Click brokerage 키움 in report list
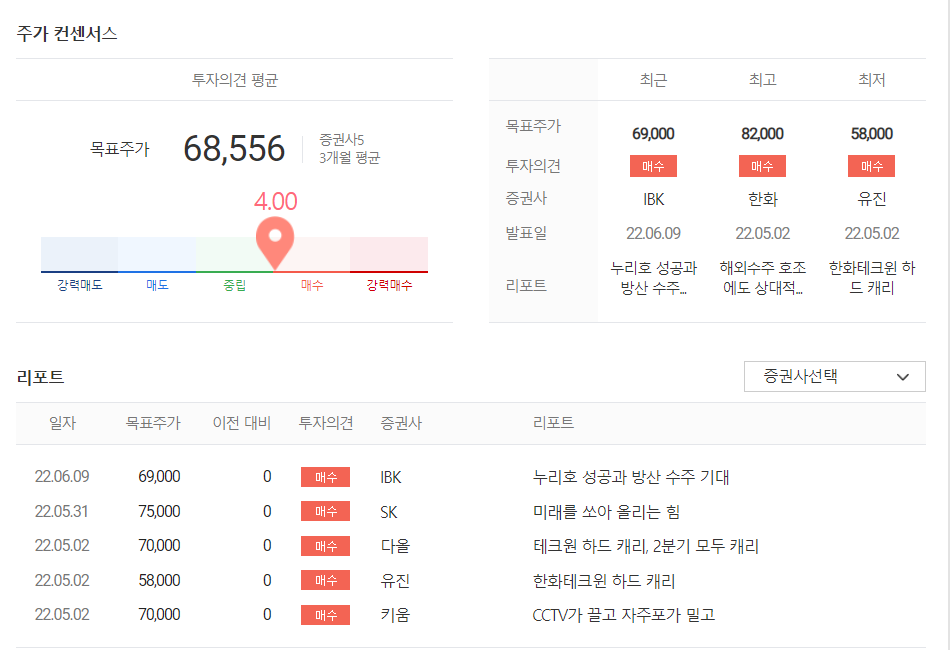Image resolution: width=950 pixels, height=650 pixels. 395,615
